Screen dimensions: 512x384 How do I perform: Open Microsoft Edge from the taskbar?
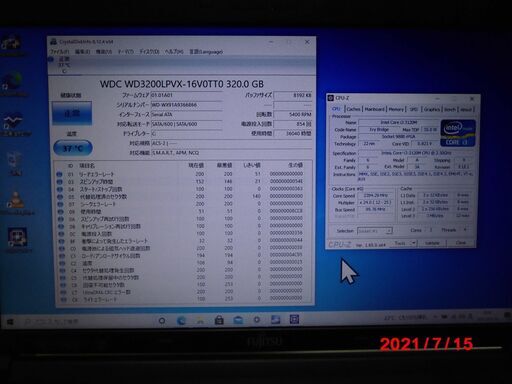[x=182, y=321]
